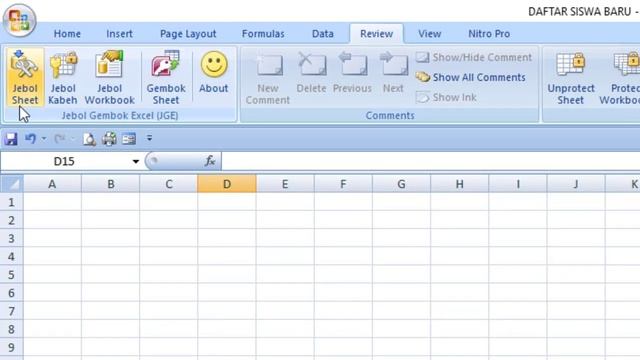Click the Select All corner box
The width and height of the screenshot is (640, 360).
(x=11, y=184)
